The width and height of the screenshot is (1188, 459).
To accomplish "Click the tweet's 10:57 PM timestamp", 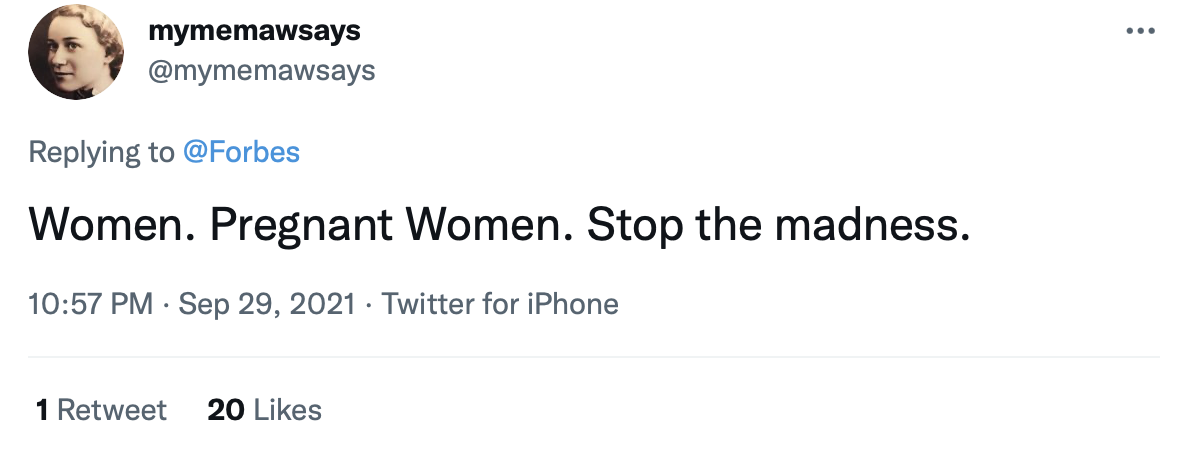I will tap(91, 303).
